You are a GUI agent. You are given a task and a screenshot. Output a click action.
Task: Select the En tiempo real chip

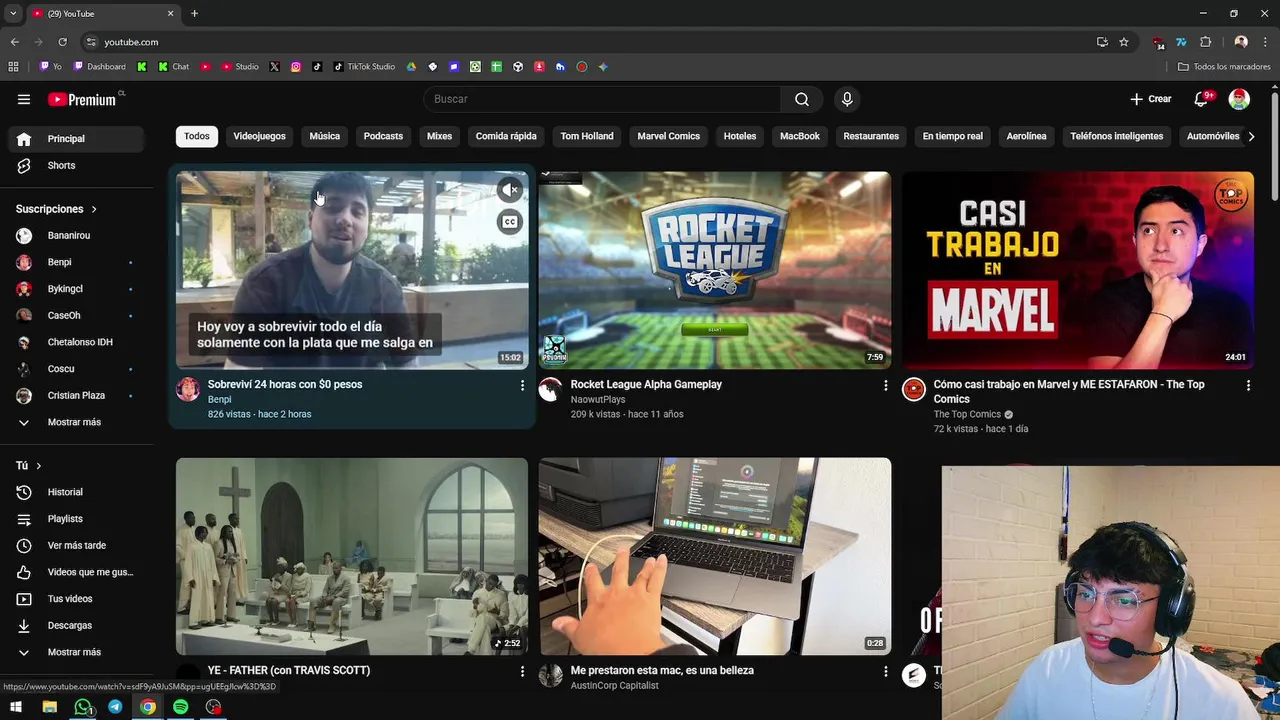click(952, 136)
